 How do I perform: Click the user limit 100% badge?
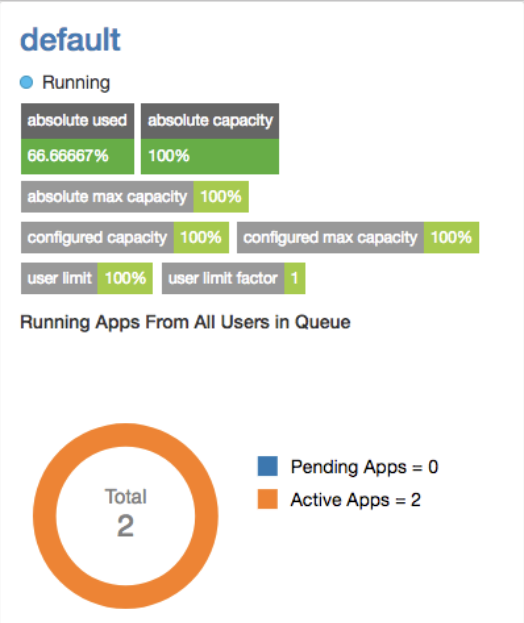[x=125, y=278]
